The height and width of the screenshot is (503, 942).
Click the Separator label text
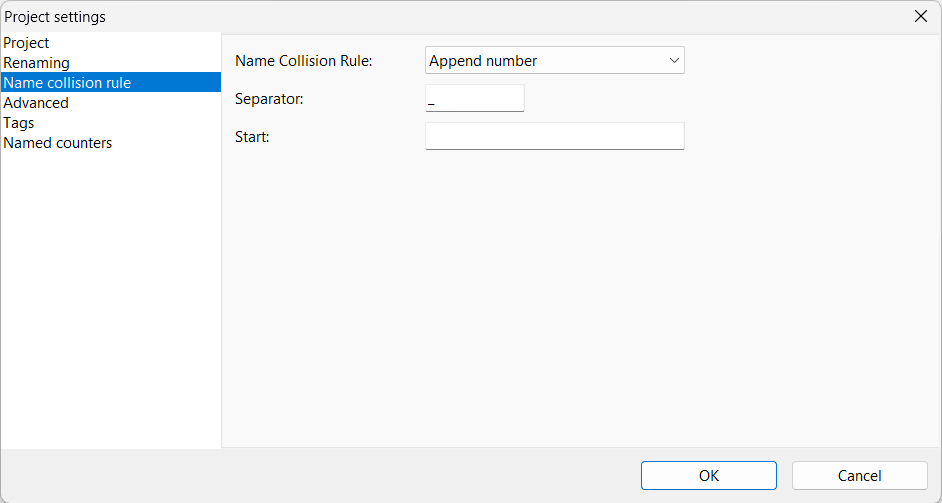[x=269, y=99]
